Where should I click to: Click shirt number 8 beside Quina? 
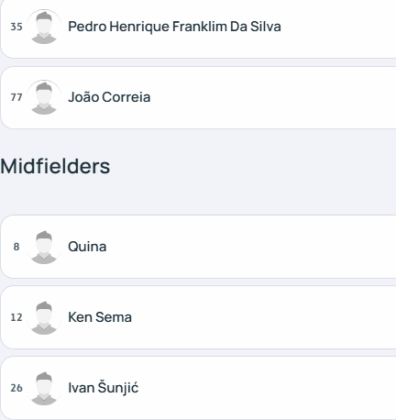point(16,247)
